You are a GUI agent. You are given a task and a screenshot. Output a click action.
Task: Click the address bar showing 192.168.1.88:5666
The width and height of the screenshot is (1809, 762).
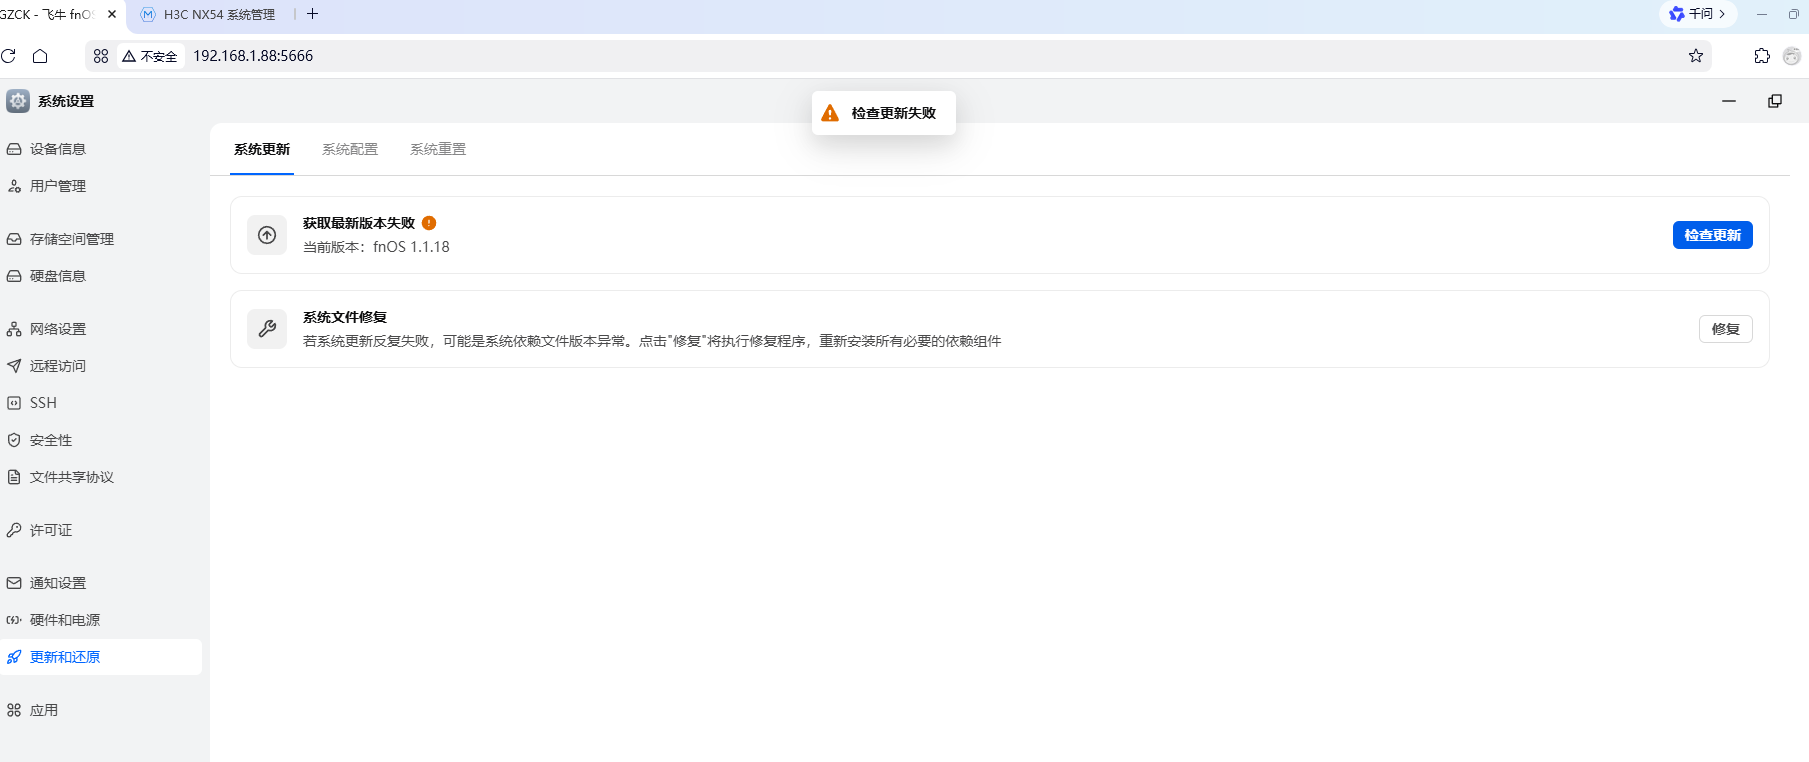(x=898, y=56)
